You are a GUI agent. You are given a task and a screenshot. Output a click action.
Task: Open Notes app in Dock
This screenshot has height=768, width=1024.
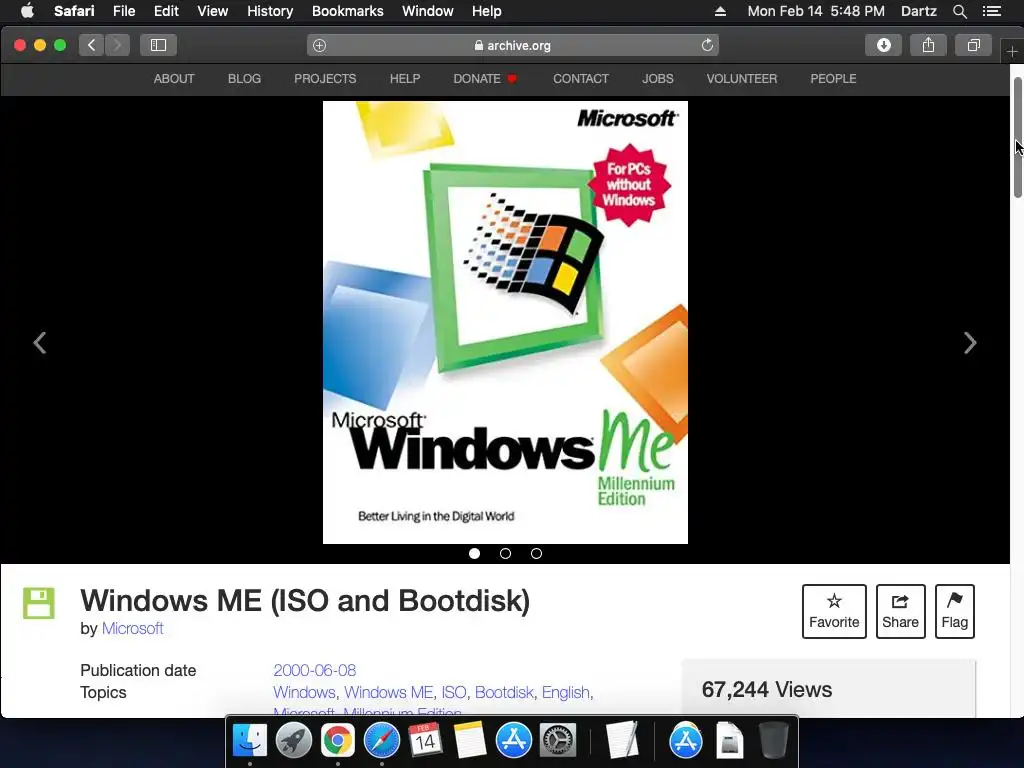click(470, 741)
